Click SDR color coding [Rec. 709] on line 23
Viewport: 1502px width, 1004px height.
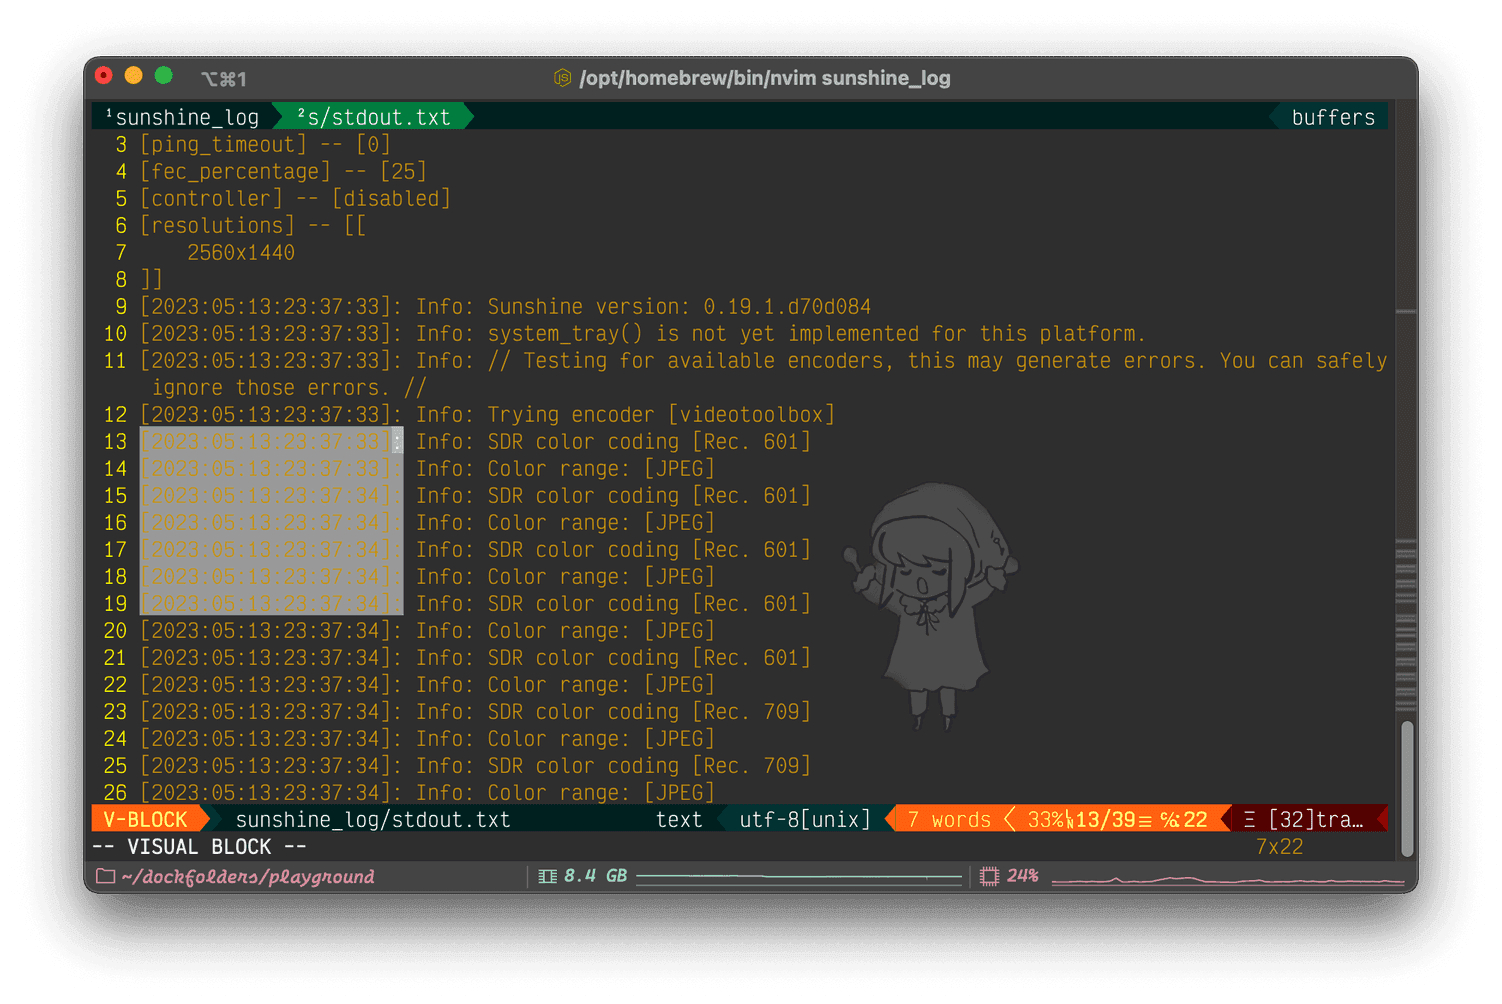649,712
